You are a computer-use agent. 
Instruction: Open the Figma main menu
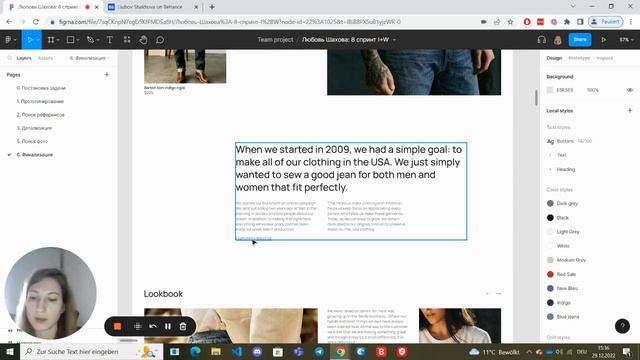[8, 40]
